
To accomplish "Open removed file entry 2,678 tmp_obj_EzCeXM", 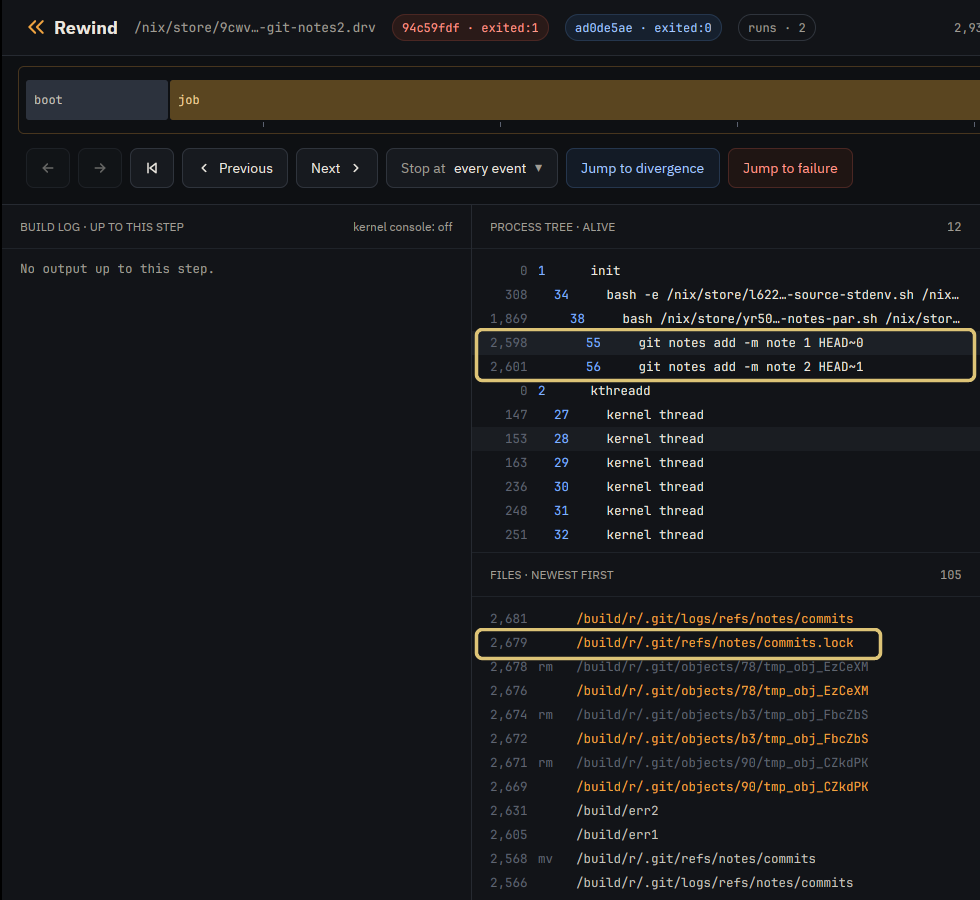I will 726,667.
